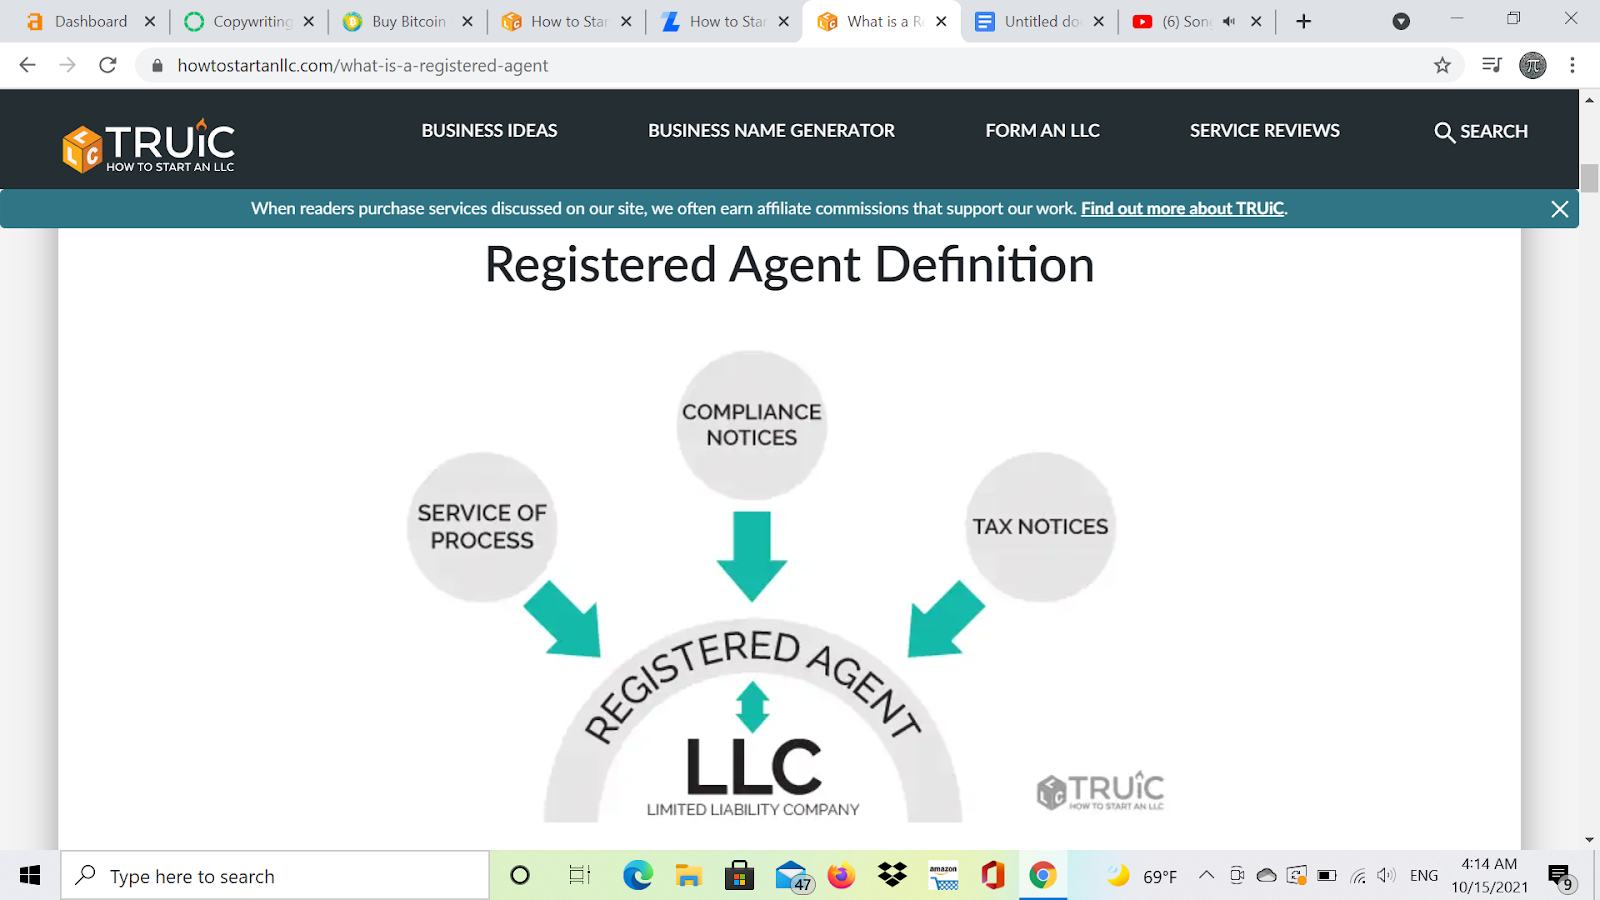Open Dropbox from the taskbar
This screenshot has height=900, width=1600.
tap(893, 876)
